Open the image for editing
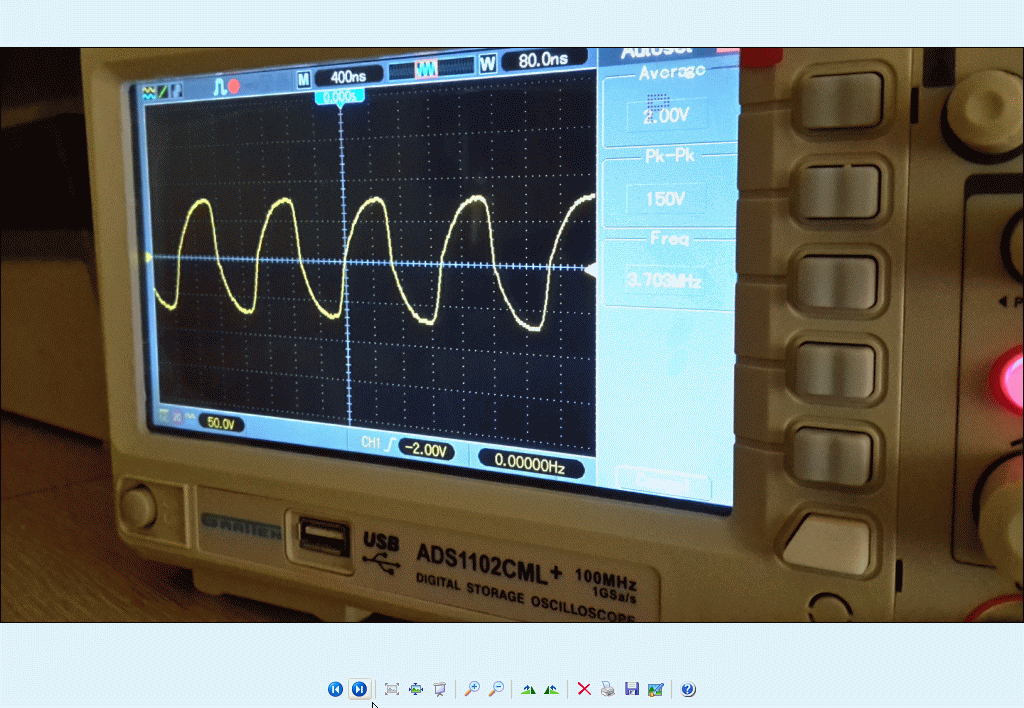Image resolution: width=1024 pixels, height=708 pixels. (x=656, y=689)
